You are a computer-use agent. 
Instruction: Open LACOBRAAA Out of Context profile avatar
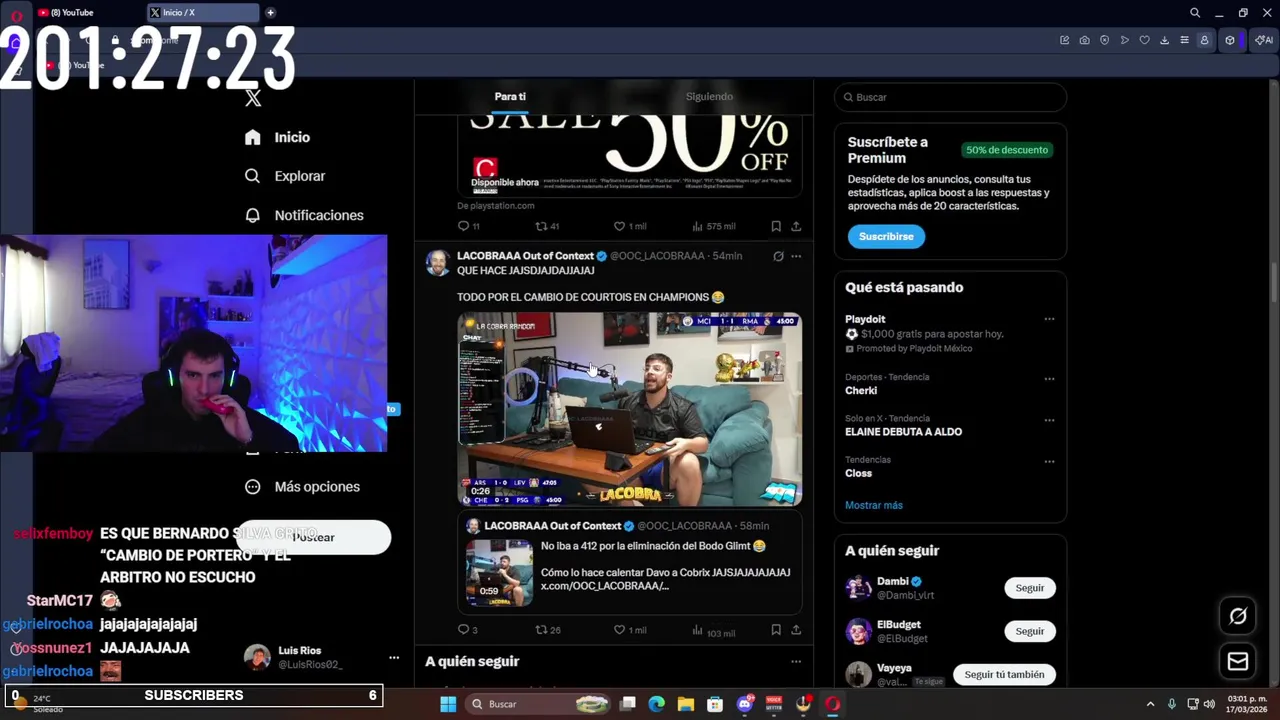[437, 263]
